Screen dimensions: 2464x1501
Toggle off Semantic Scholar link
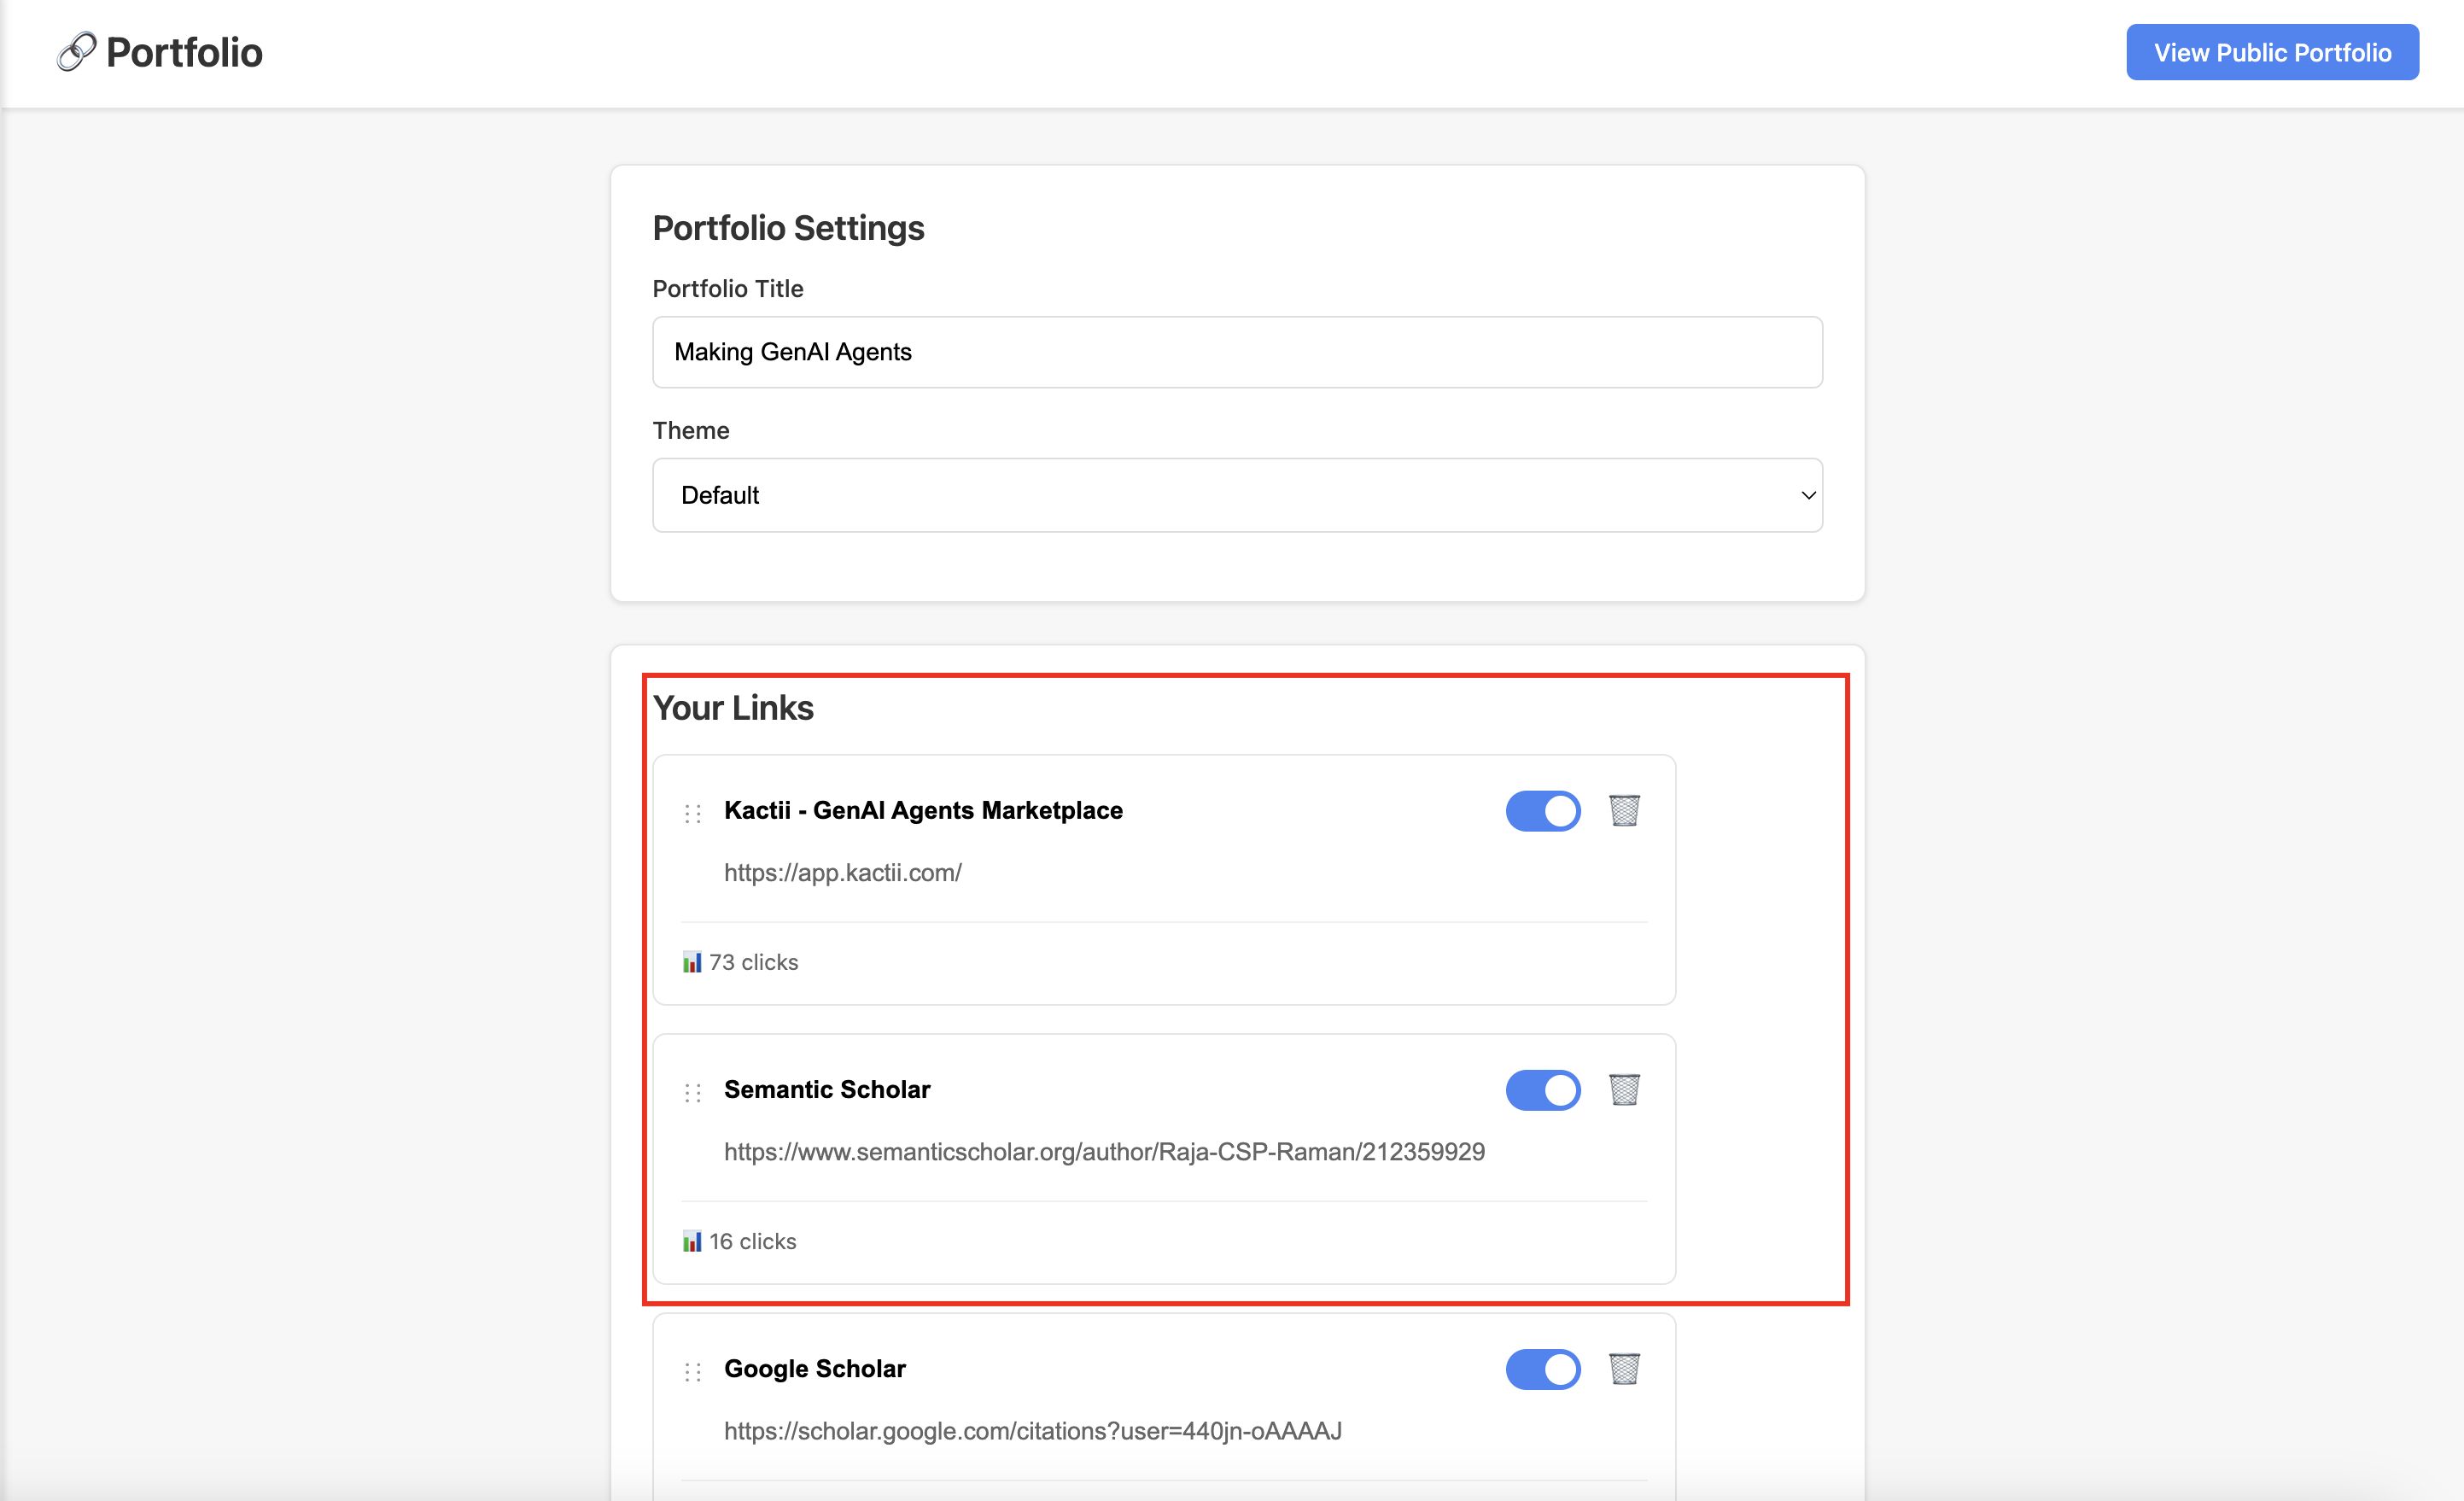[x=1543, y=1090]
